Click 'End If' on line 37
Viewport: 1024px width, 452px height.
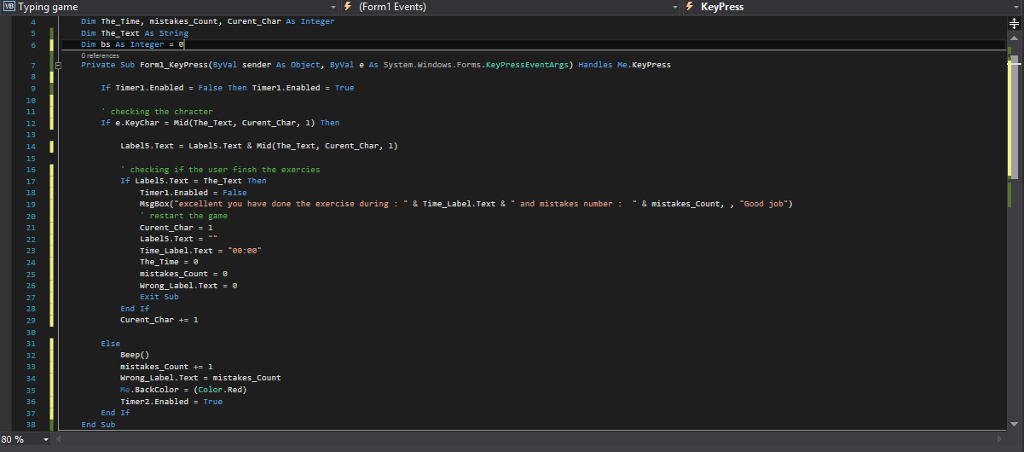point(115,413)
